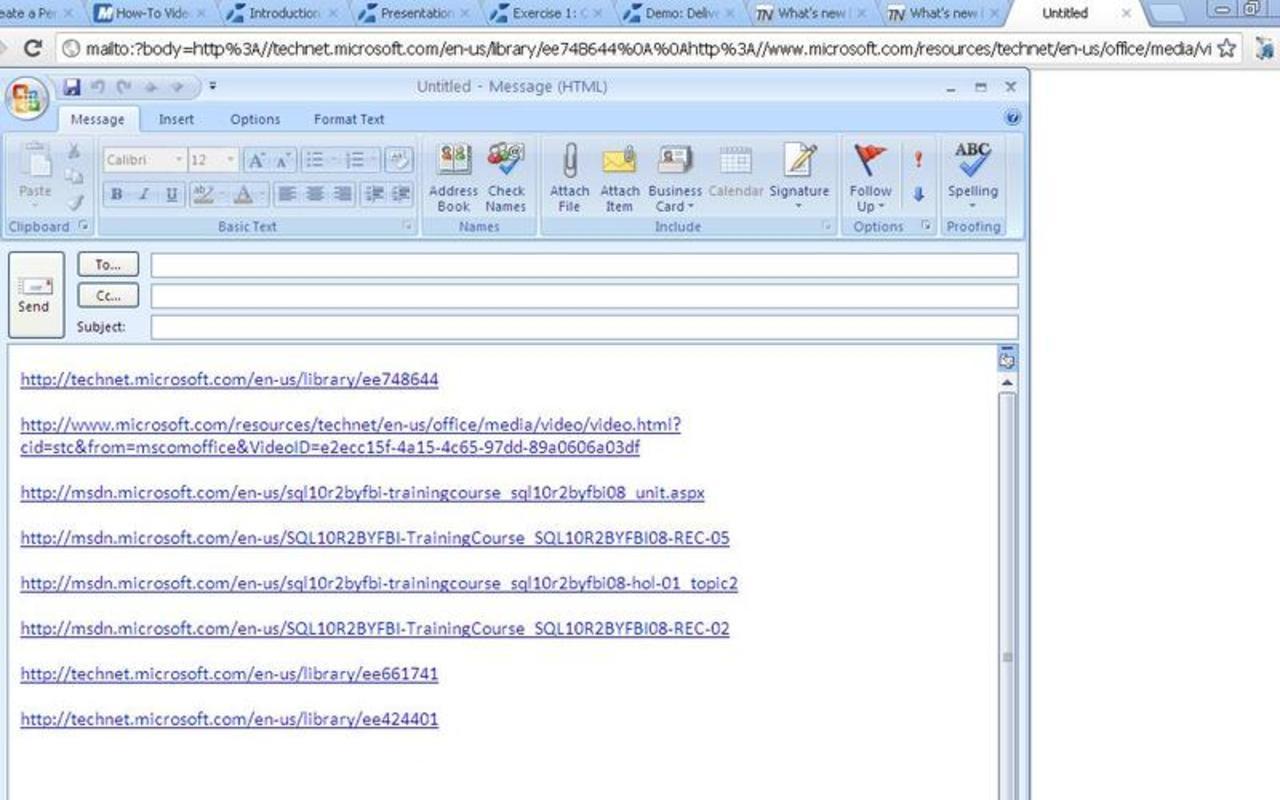Image resolution: width=1280 pixels, height=800 pixels.
Task: Send the message
Action: (x=36, y=295)
